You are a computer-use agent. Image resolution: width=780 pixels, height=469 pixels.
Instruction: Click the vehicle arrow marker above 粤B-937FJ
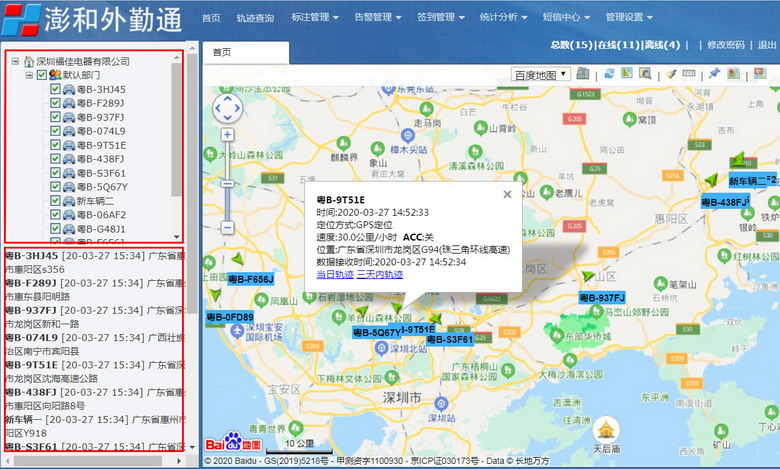[x=588, y=276]
